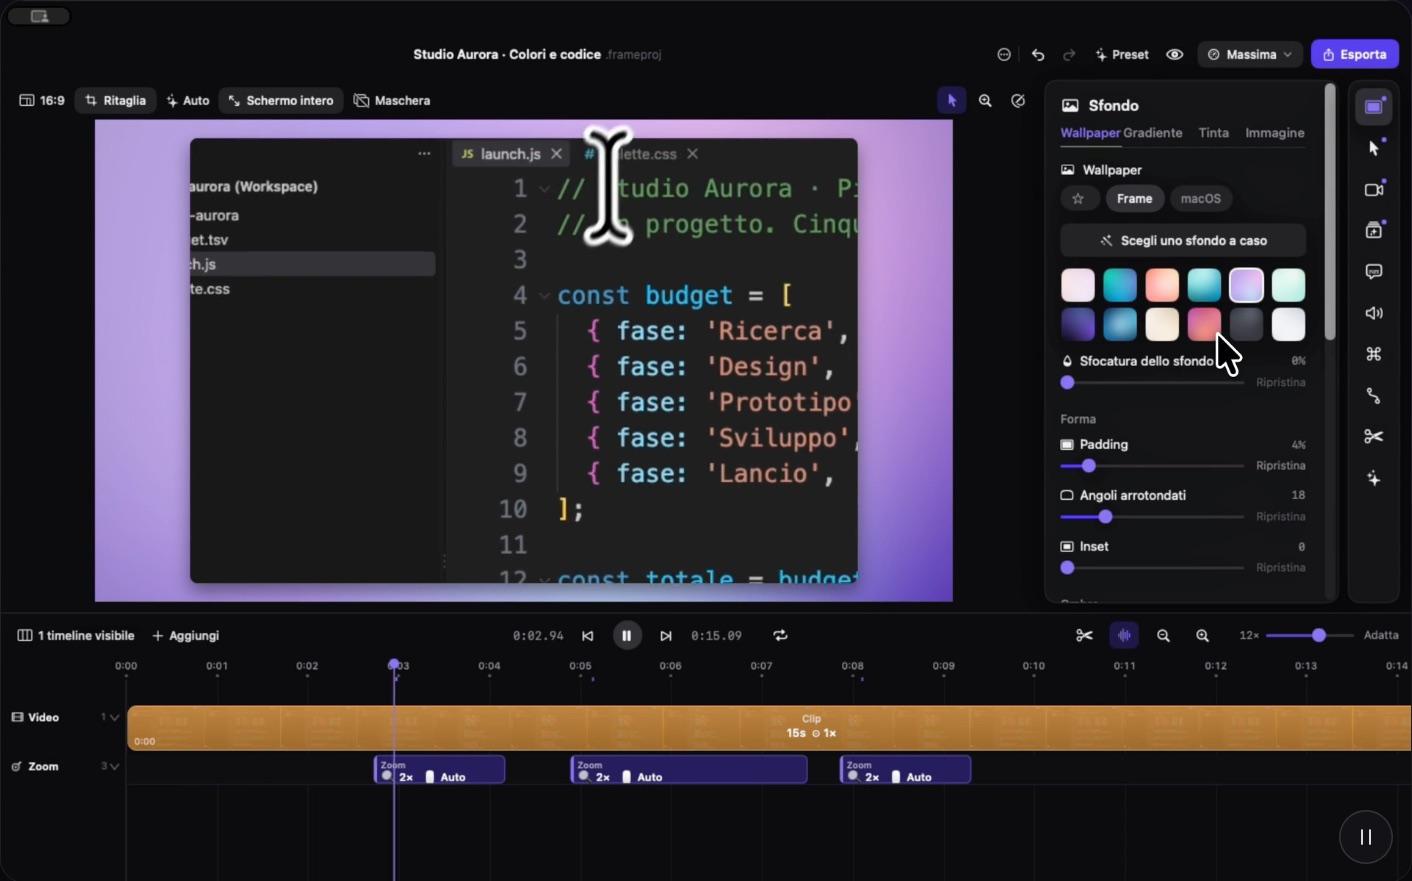Switch to the Wallpaper tab
This screenshot has height=881, width=1412.
coord(1090,133)
